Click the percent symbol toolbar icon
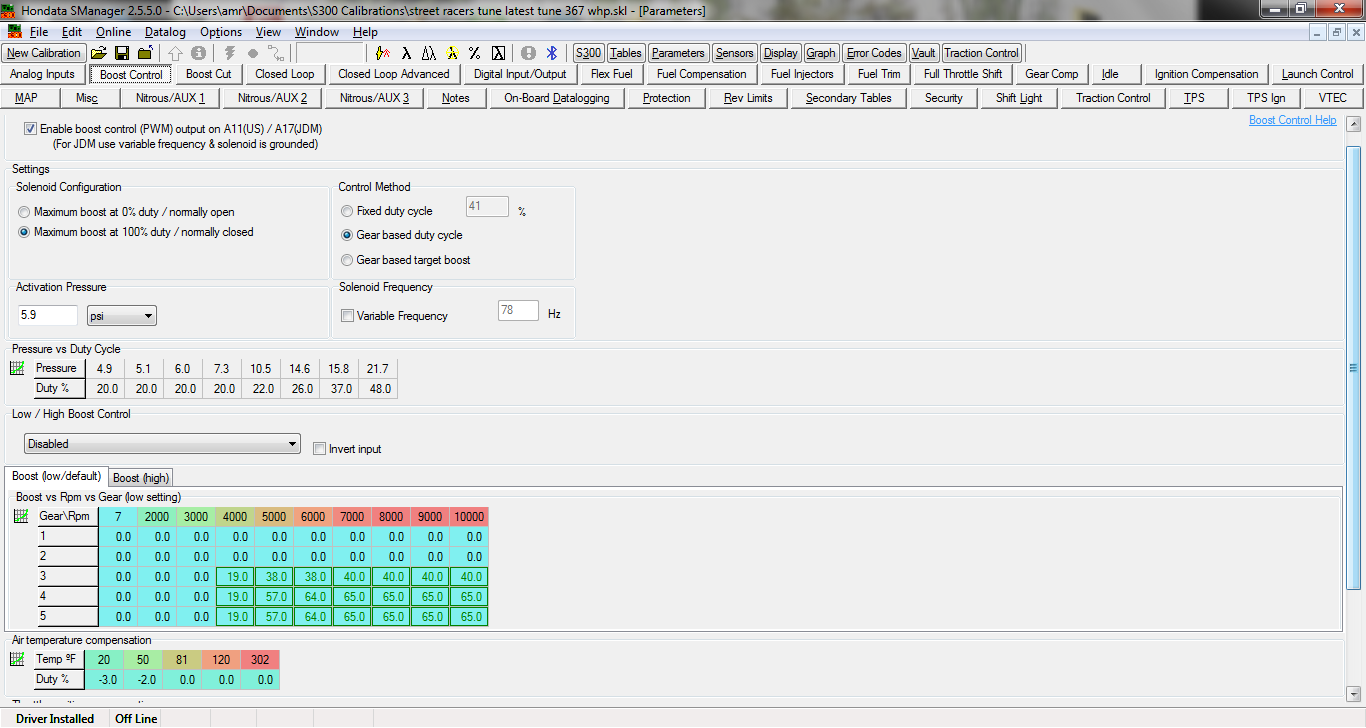This screenshot has height=728, width=1366. point(474,53)
